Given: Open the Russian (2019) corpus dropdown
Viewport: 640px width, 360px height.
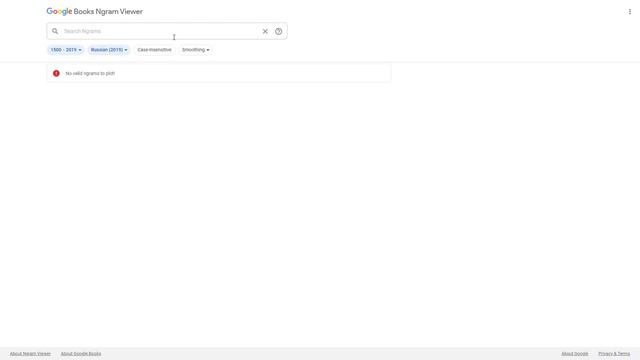Looking at the screenshot, I should pos(109,50).
